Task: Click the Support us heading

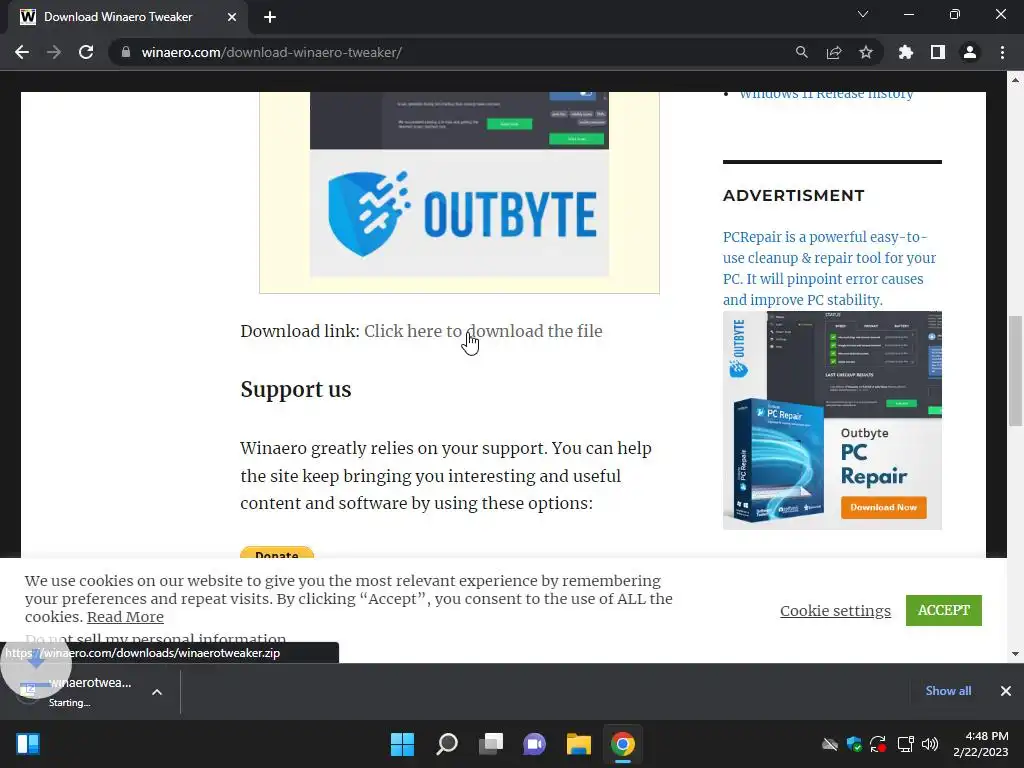Action: [x=296, y=389]
